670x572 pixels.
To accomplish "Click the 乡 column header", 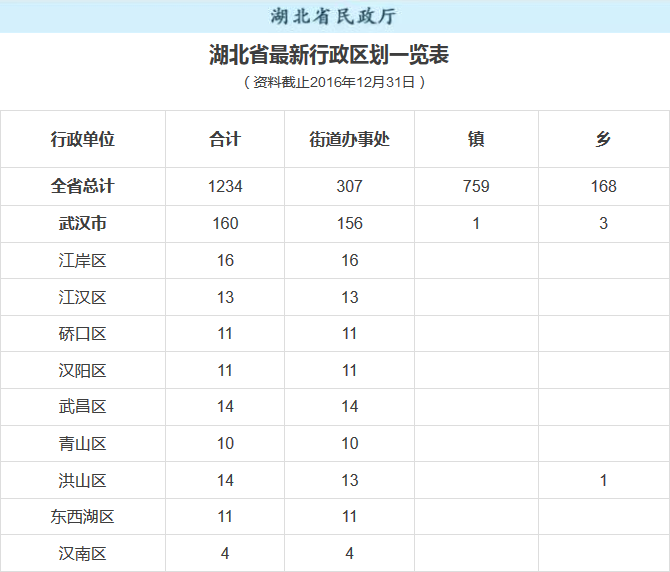I will [x=603, y=139].
